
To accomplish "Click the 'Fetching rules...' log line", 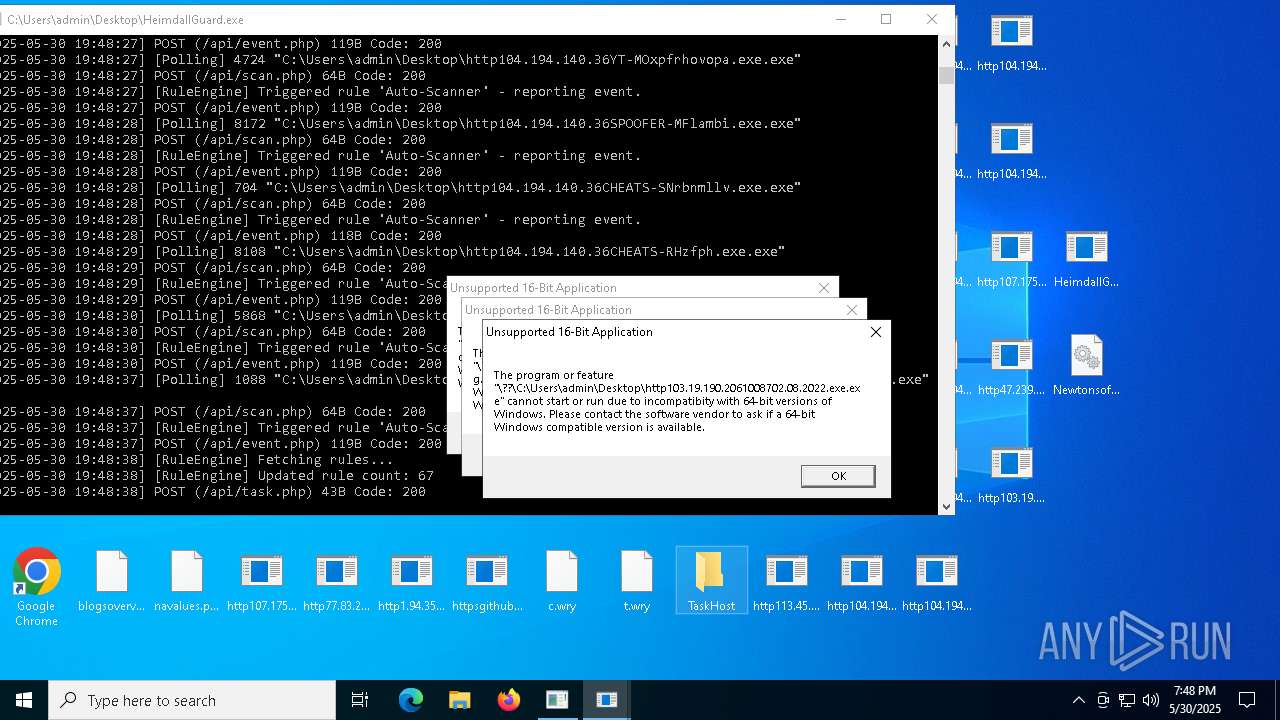I will (x=197, y=460).
